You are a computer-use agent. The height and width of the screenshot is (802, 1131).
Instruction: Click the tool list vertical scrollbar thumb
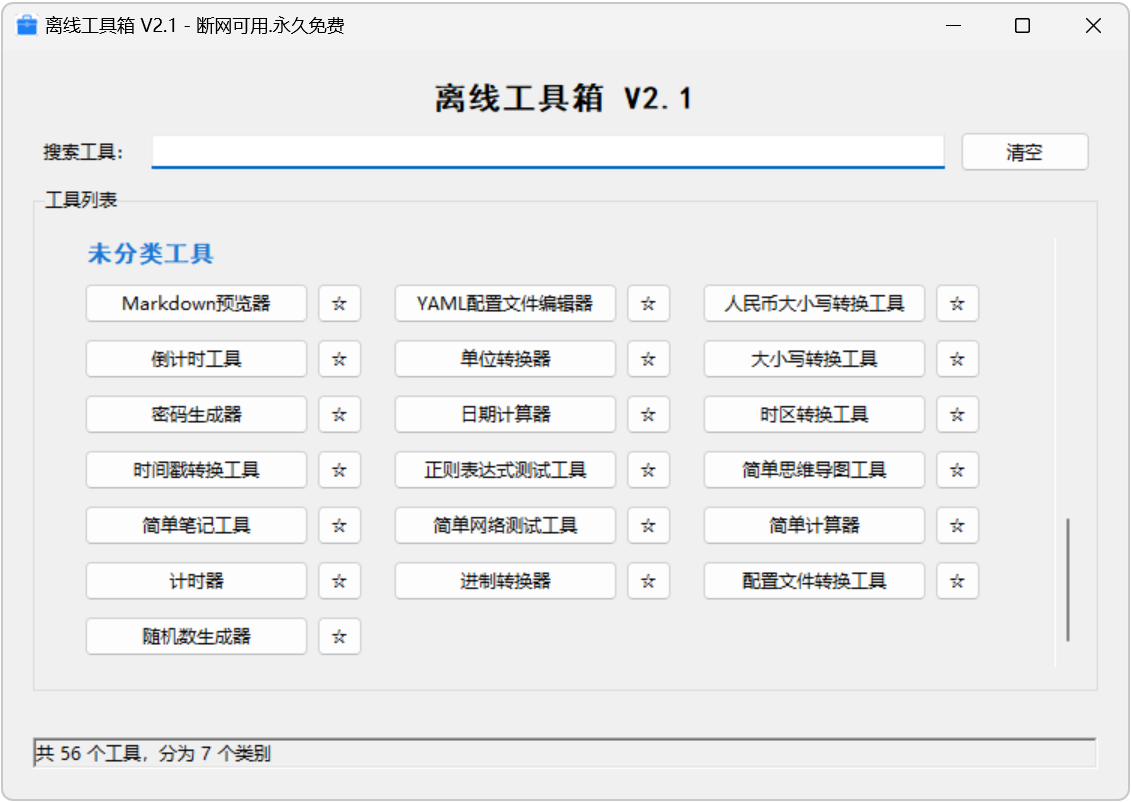click(x=1068, y=579)
